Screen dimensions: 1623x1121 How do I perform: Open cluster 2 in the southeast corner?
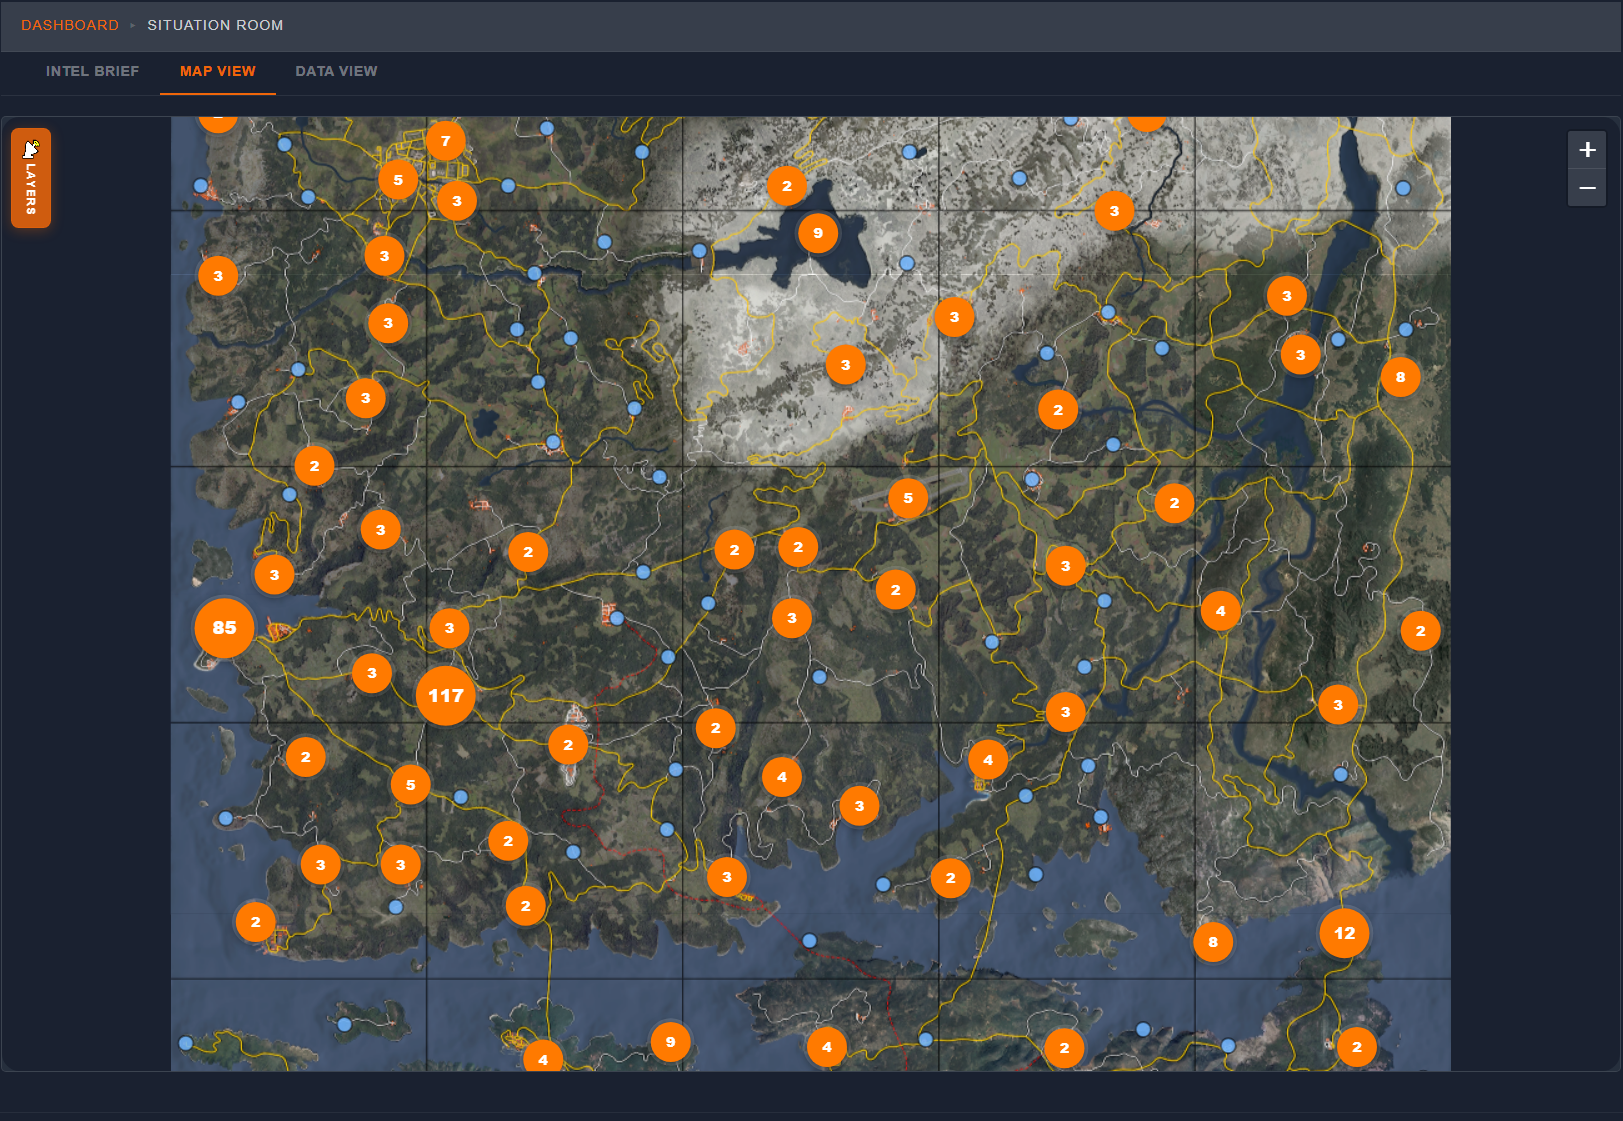(1357, 1047)
